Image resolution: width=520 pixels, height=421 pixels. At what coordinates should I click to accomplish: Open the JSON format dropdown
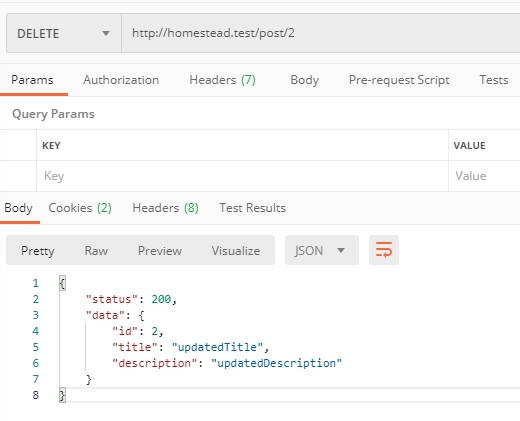(x=322, y=250)
